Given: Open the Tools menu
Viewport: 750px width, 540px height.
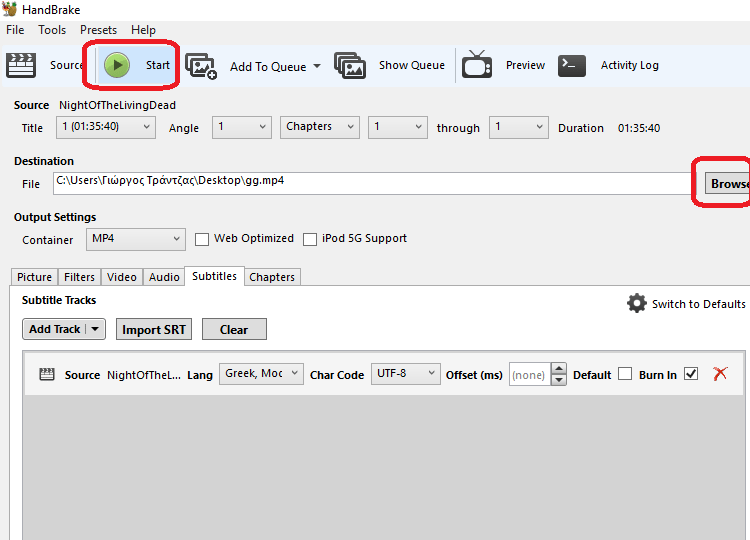Looking at the screenshot, I should (x=52, y=30).
